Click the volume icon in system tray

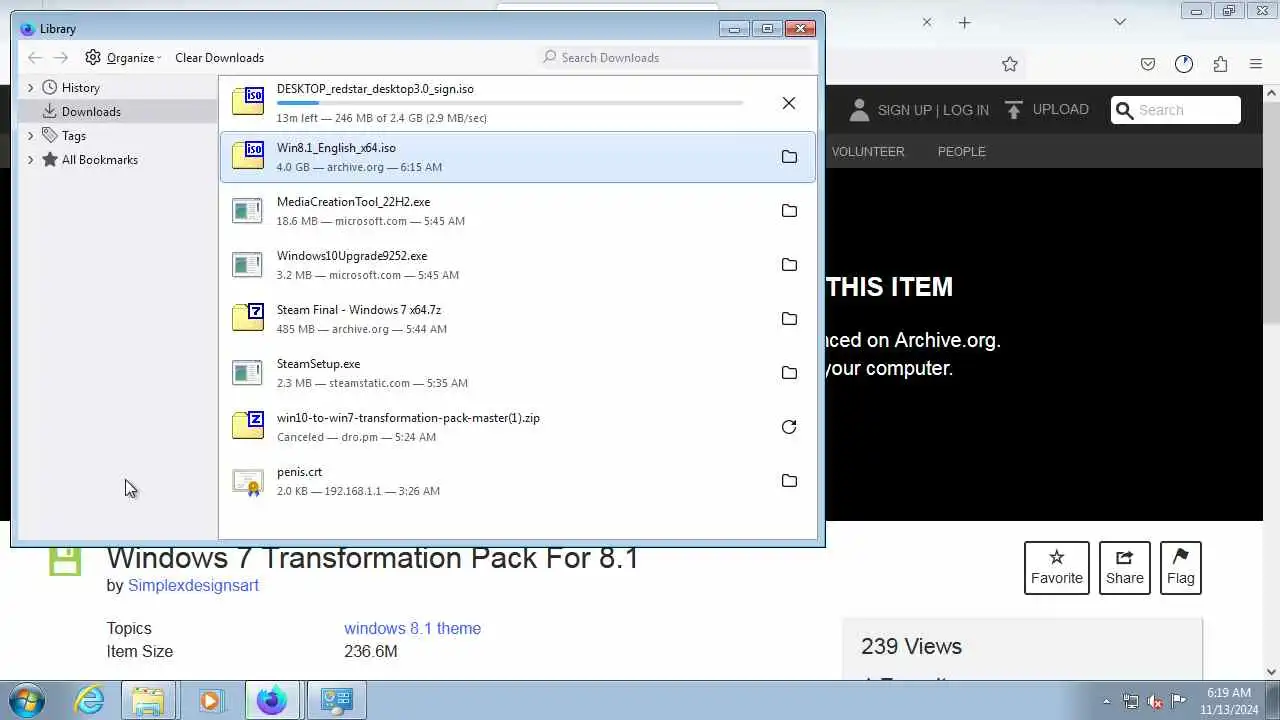tap(1154, 701)
